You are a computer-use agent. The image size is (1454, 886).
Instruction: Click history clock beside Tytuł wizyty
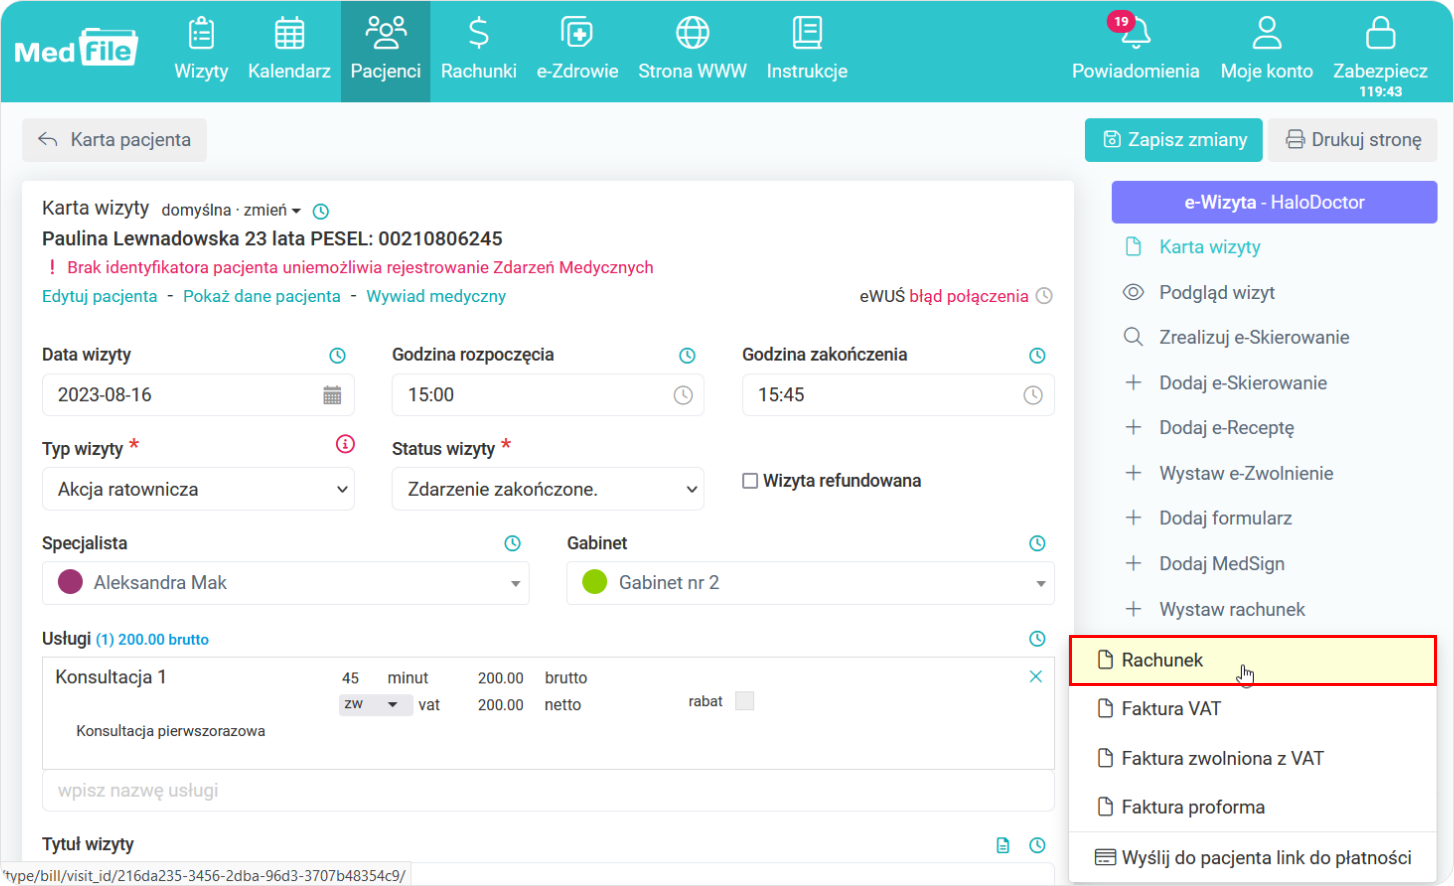coord(1037,845)
